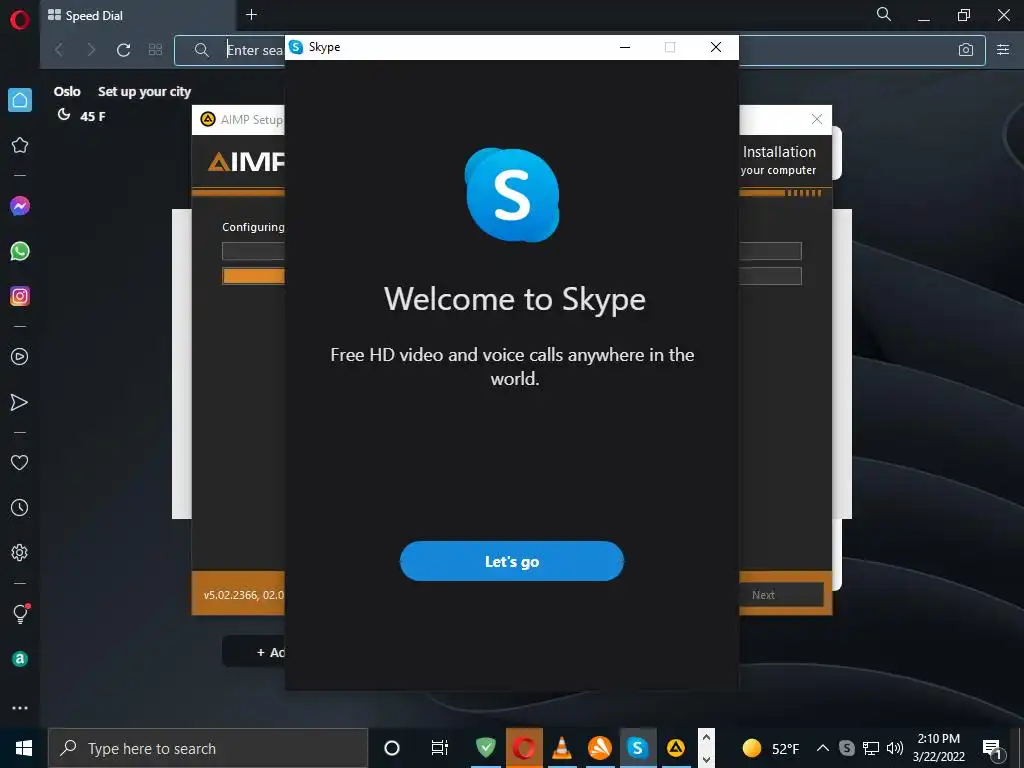Click the 45 F weather temperature
Viewport: 1024px width, 768px height.
(93, 116)
